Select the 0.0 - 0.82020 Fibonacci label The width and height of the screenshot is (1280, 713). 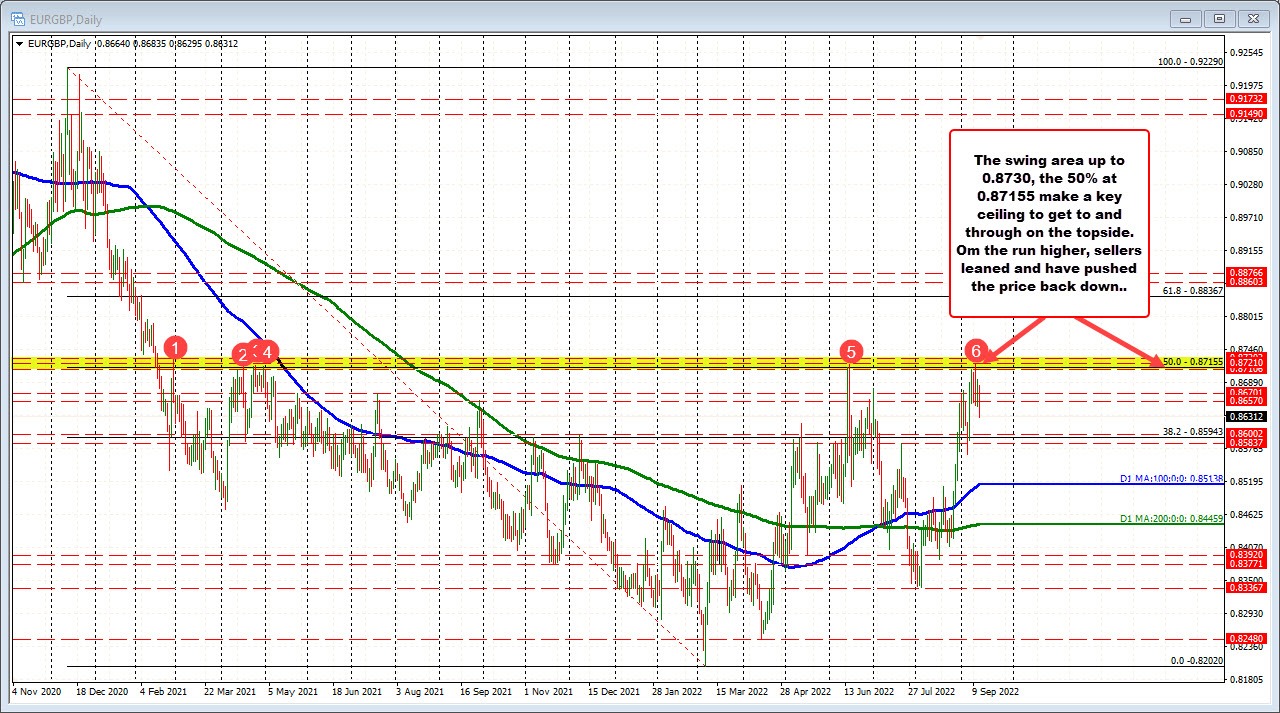pyautogui.click(x=1197, y=661)
